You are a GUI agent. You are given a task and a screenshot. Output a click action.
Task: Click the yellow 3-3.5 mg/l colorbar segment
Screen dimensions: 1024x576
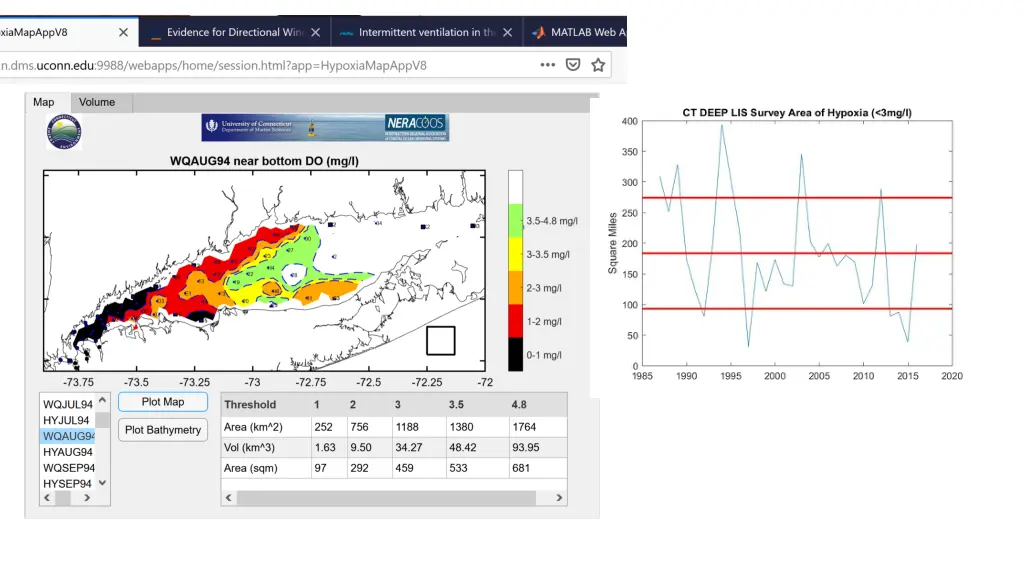click(x=515, y=254)
